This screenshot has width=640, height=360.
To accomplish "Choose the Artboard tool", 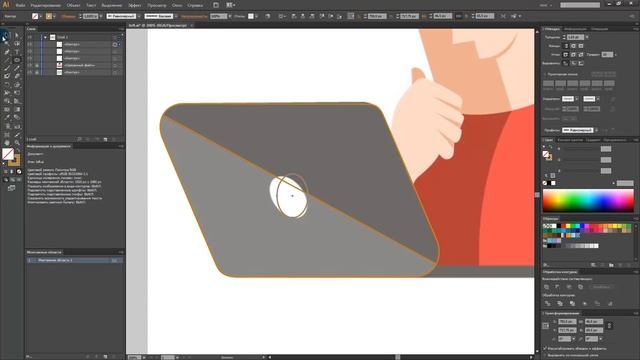I will (x=7, y=135).
